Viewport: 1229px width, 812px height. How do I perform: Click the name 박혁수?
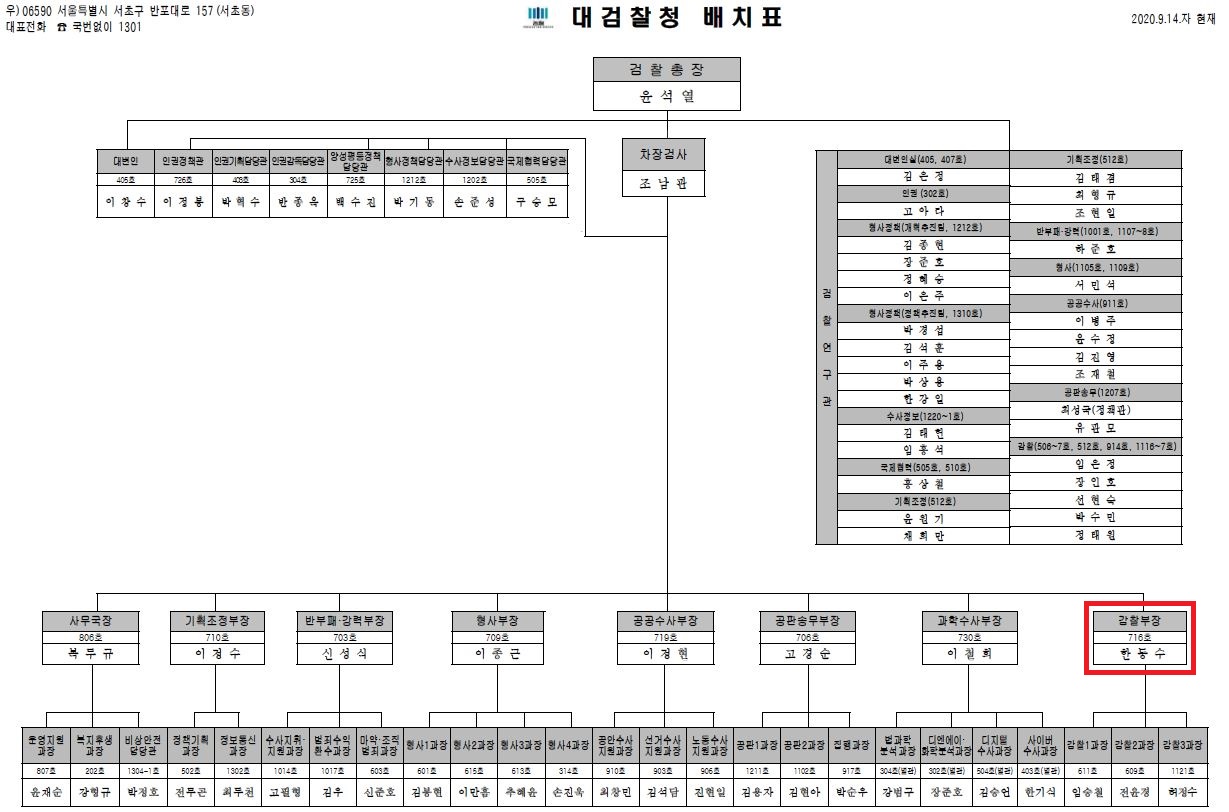coord(241,201)
